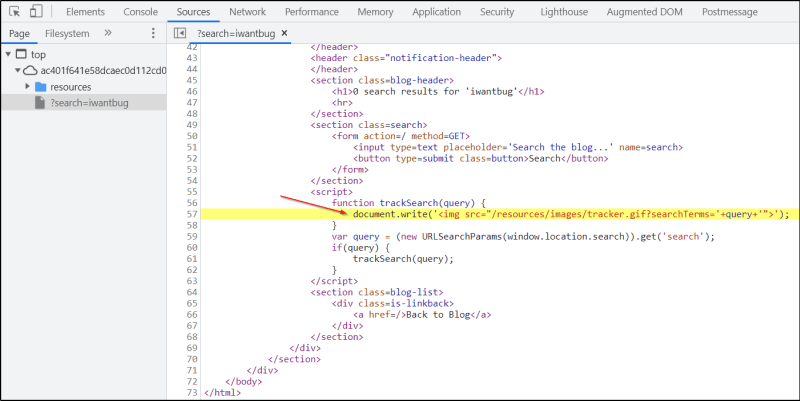Select the Postmessage tab
The width and height of the screenshot is (800, 401).
[x=730, y=12]
